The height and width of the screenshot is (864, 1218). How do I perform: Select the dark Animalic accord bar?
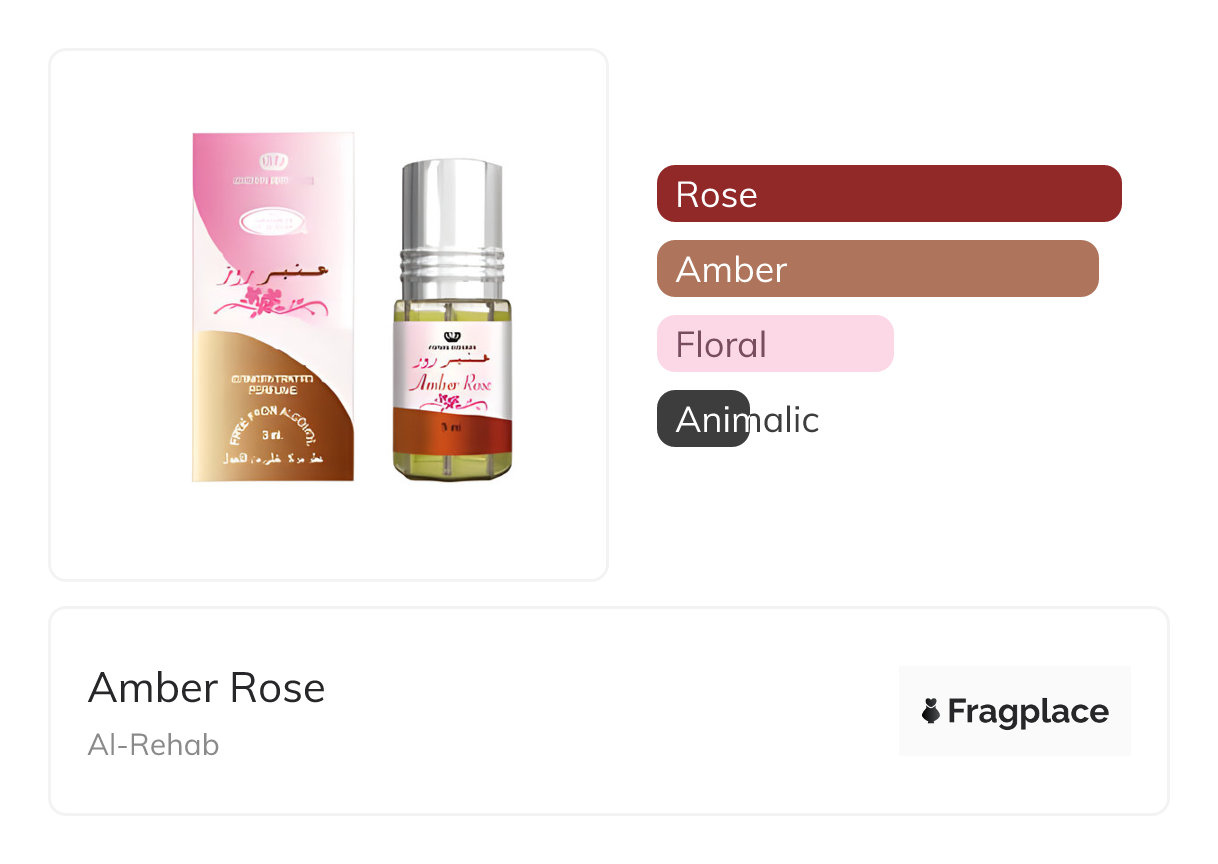coord(703,418)
